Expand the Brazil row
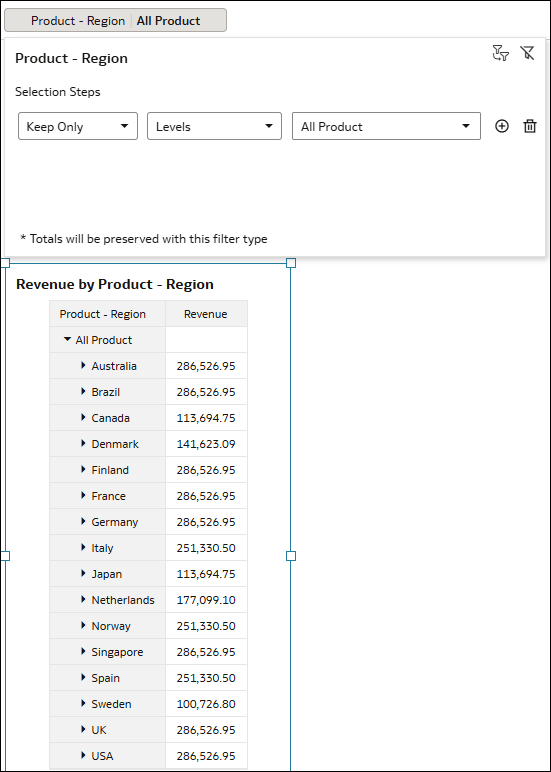The width and height of the screenshot is (551, 772). 83,391
